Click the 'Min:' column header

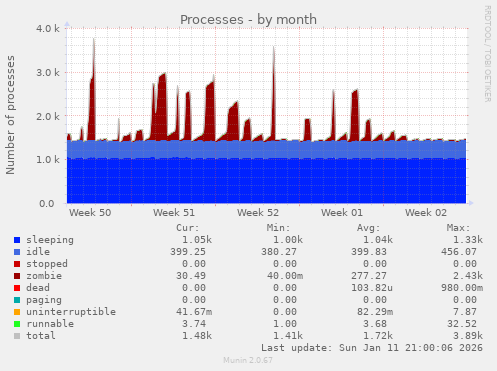(x=278, y=228)
